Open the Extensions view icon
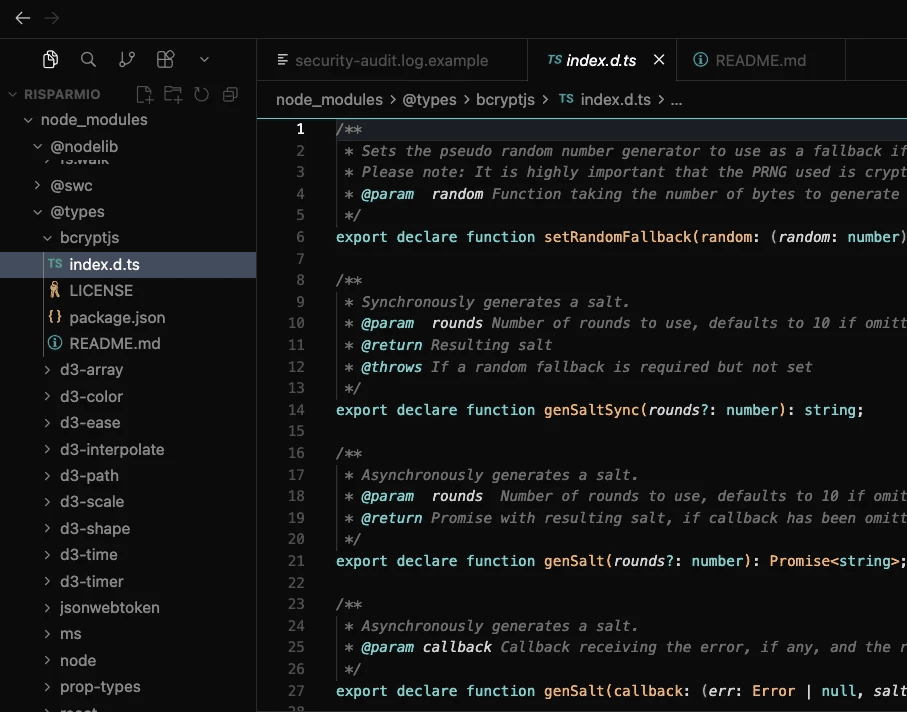 [x=165, y=60]
